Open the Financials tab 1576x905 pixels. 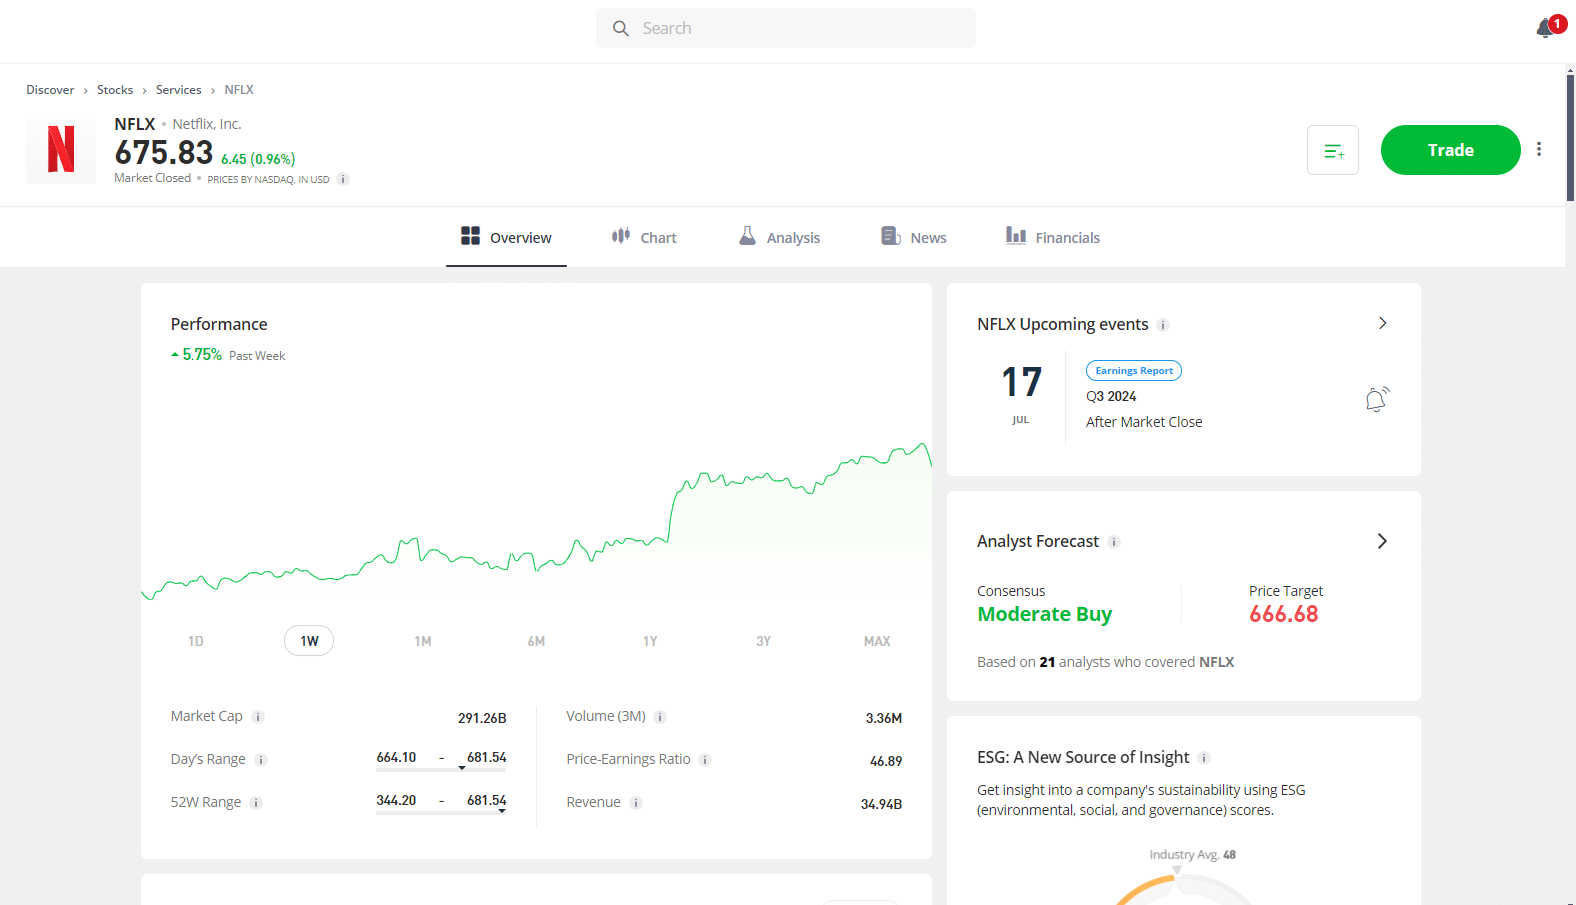(x=1053, y=237)
